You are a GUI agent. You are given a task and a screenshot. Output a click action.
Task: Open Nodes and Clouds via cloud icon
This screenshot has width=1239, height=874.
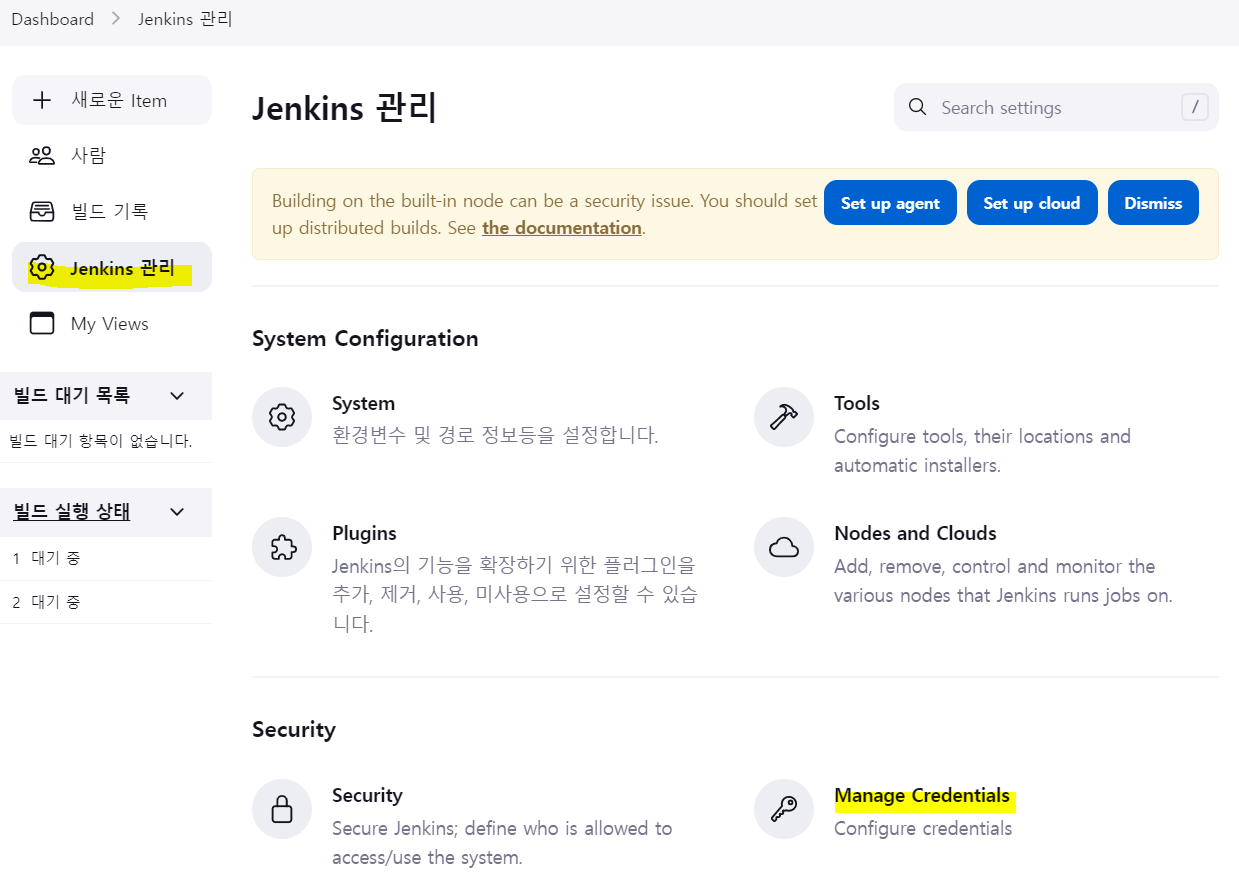click(x=784, y=547)
